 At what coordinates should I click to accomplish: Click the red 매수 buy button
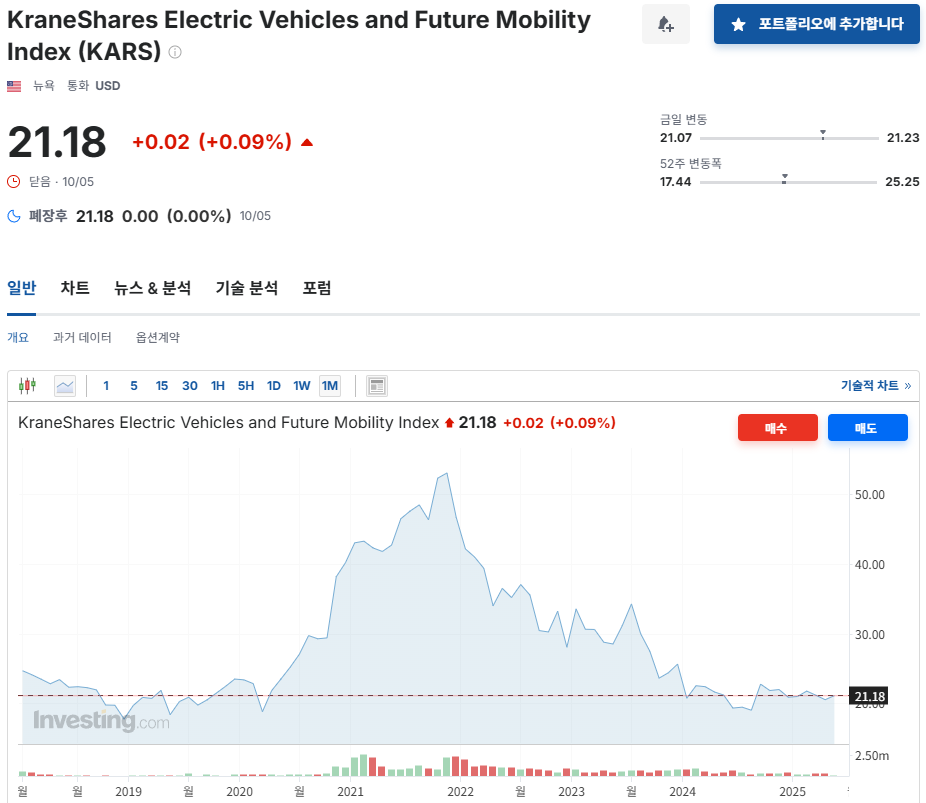point(777,427)
